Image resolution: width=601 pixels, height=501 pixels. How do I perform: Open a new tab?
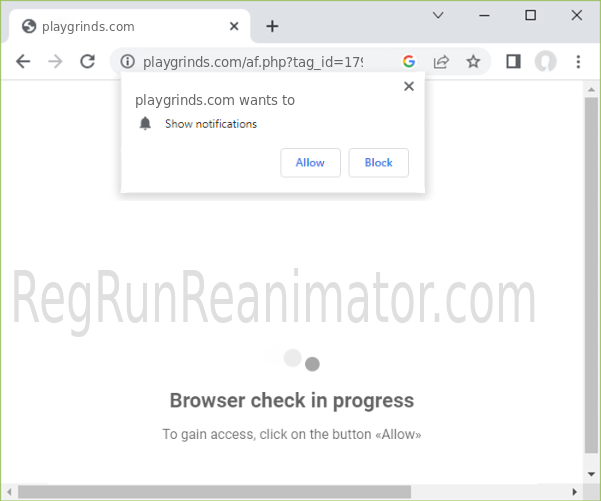[x=272, y=26]
